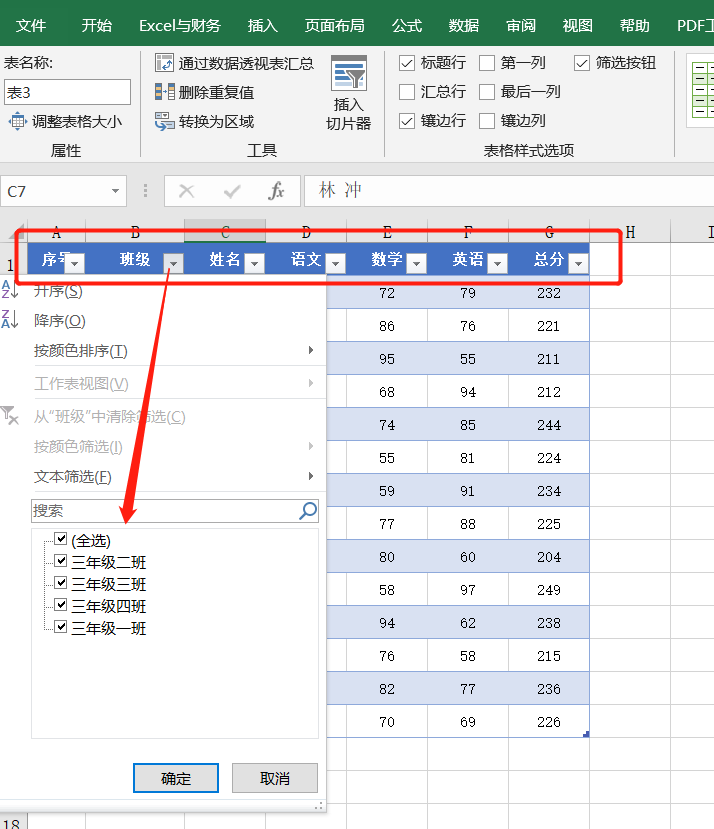Image resolution: width=714 pixels, height=829 pixels.
Task: Disable the 筛选按钮 filter button checkbox
Action: (582, 63)
